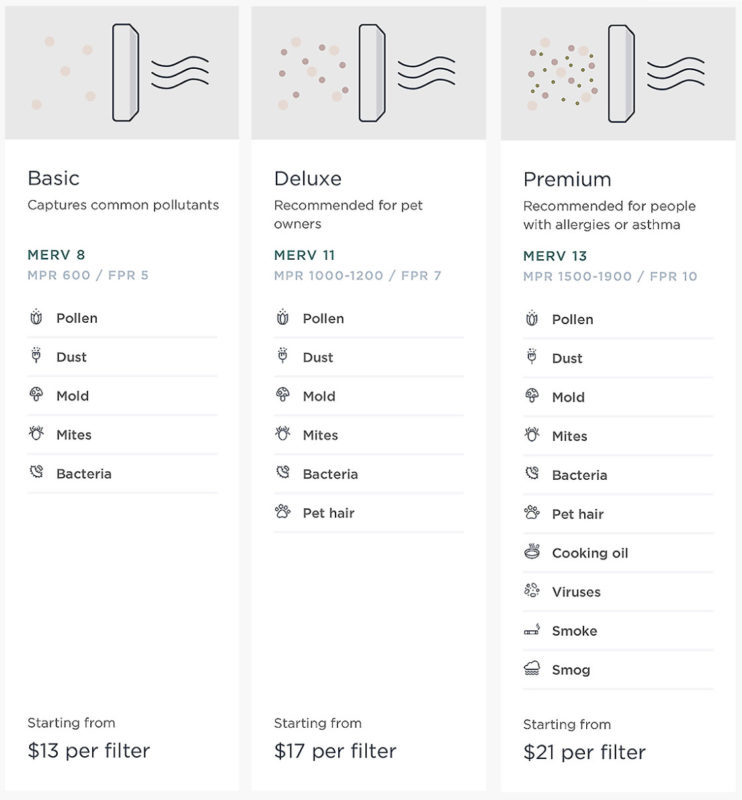Click the Viruses icon in Premium list
Viewport: 742px width, 800px height.
tap(532, 591)
